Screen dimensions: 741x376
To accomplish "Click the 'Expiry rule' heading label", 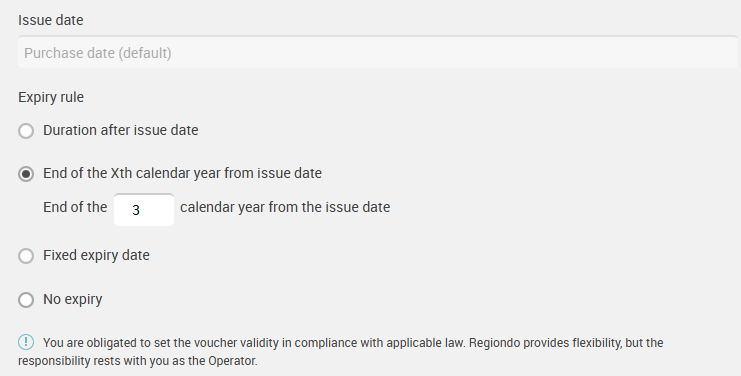I will [x=51, y=97].
